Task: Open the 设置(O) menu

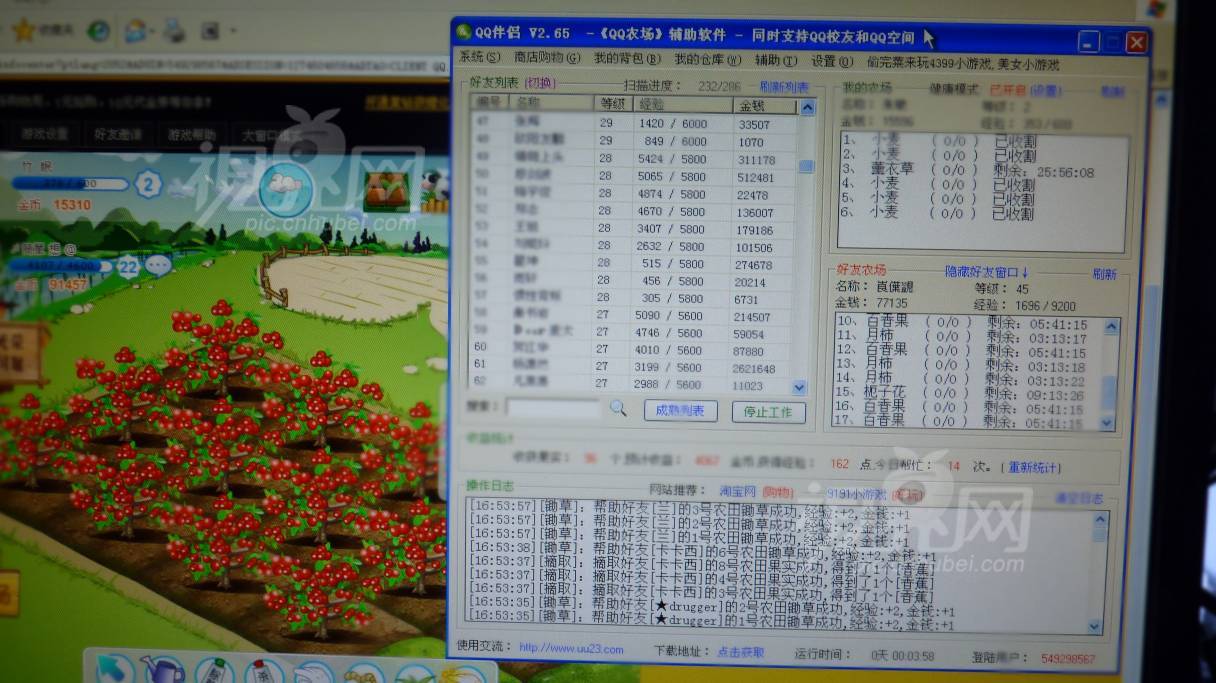Action: coord(829,61)
